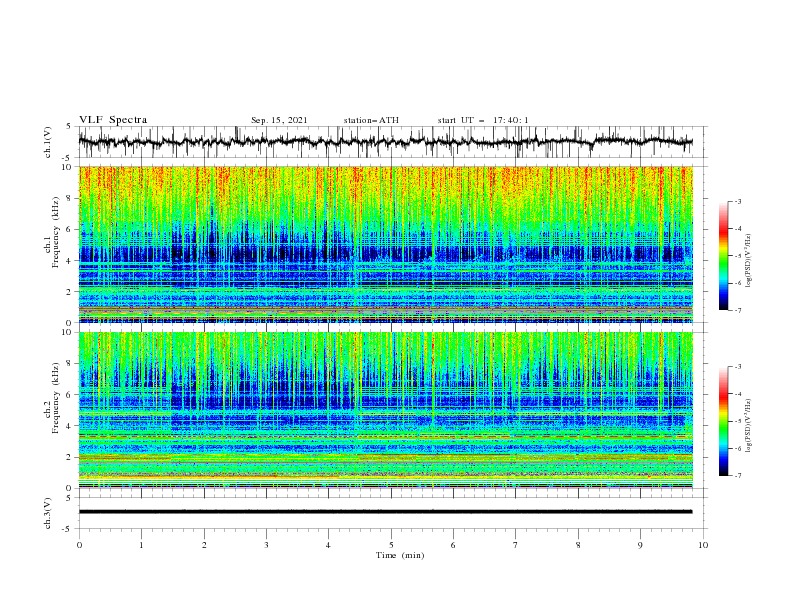Click the ch.1 color bar log(PSD) label
Screen dimensions: 792x612
click(x=748, y=261)
